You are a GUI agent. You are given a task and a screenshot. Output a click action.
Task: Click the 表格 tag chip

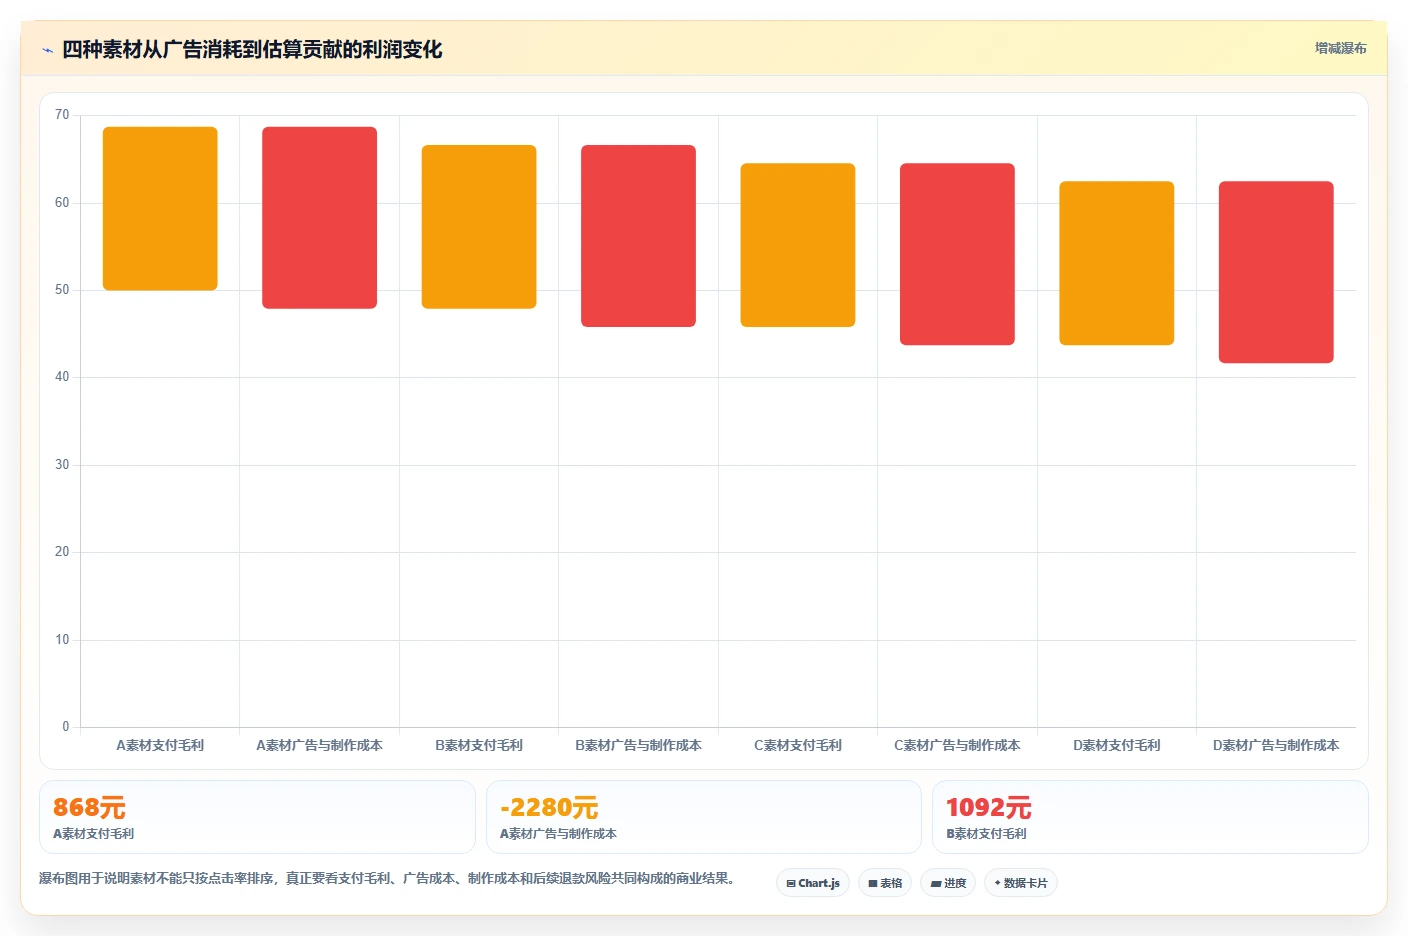tap(885, 883)
